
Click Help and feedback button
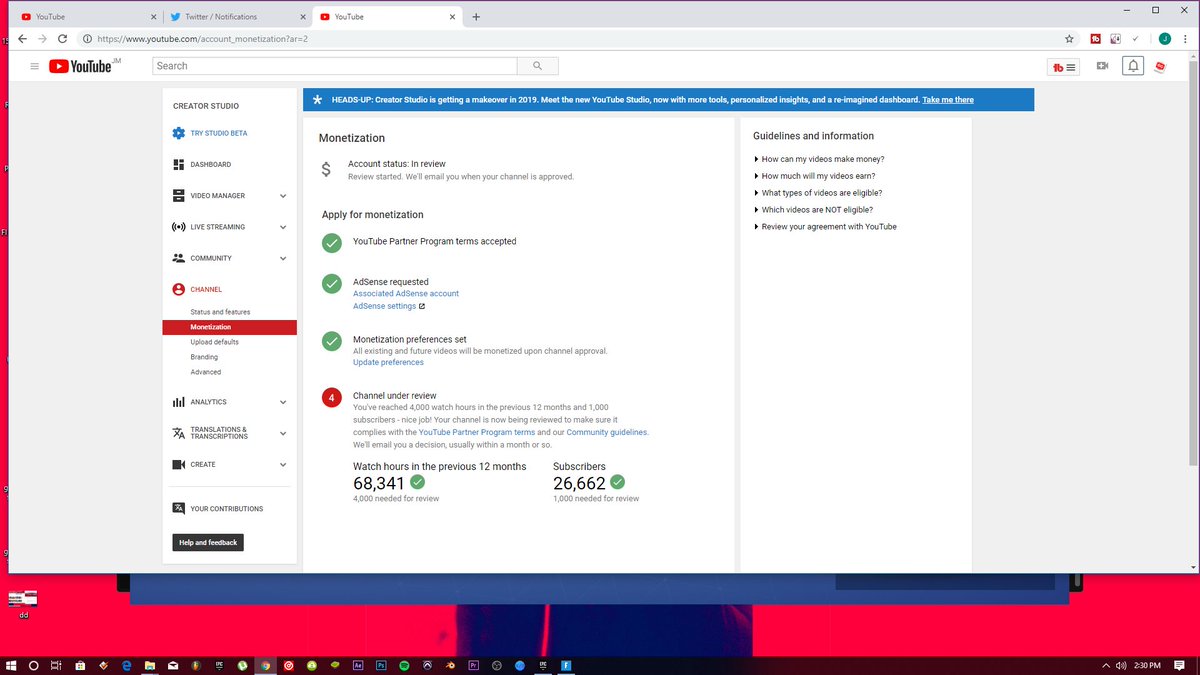208,543
